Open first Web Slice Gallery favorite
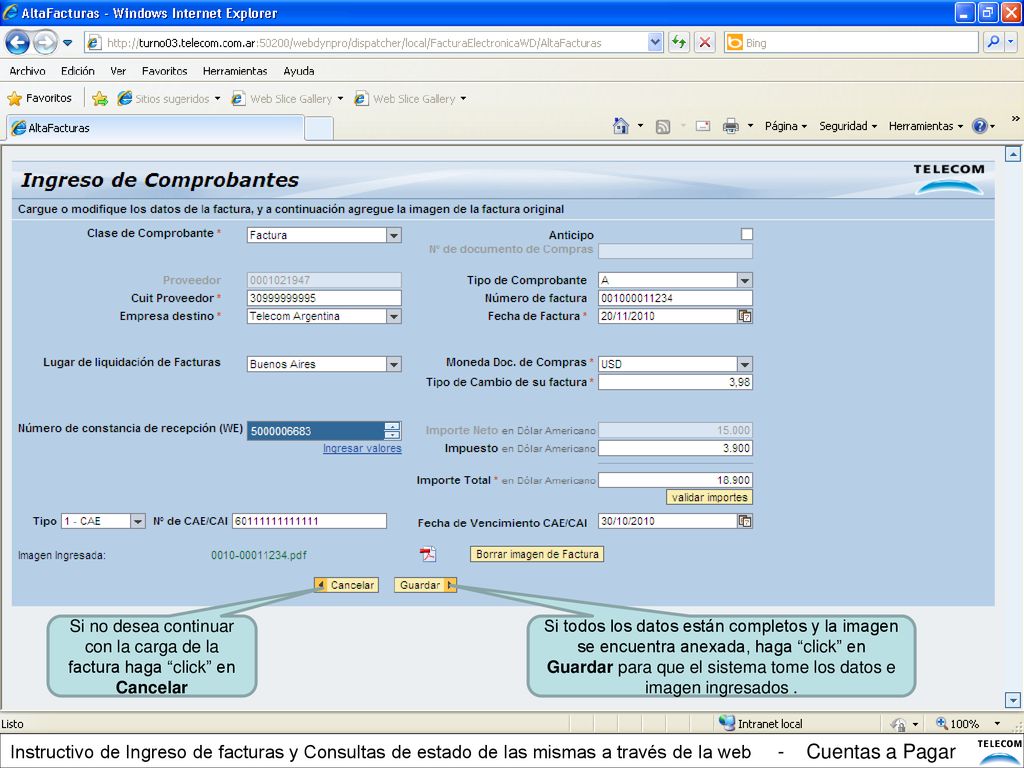Screen dimensions: 1024x768 click(x=288, y=99)
